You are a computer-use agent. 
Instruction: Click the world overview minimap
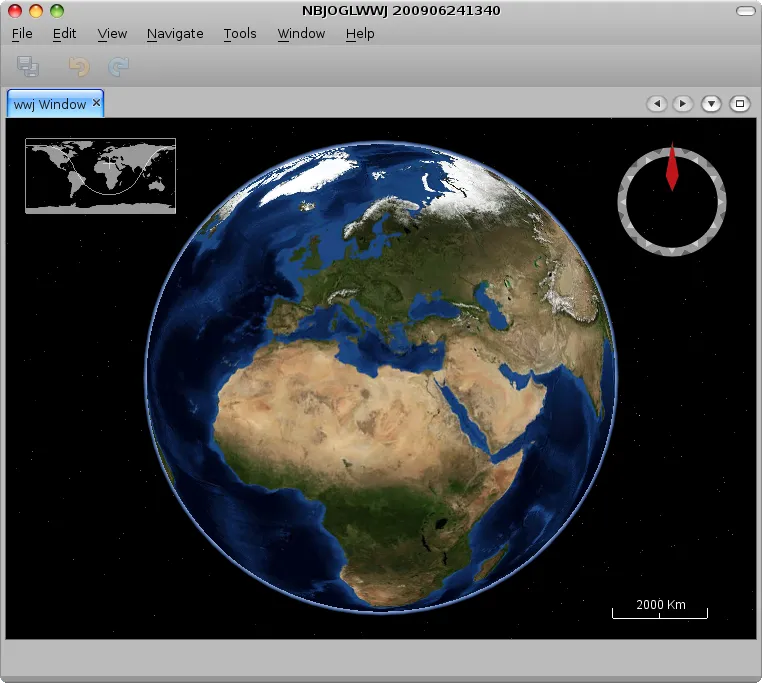coord(101,176)
